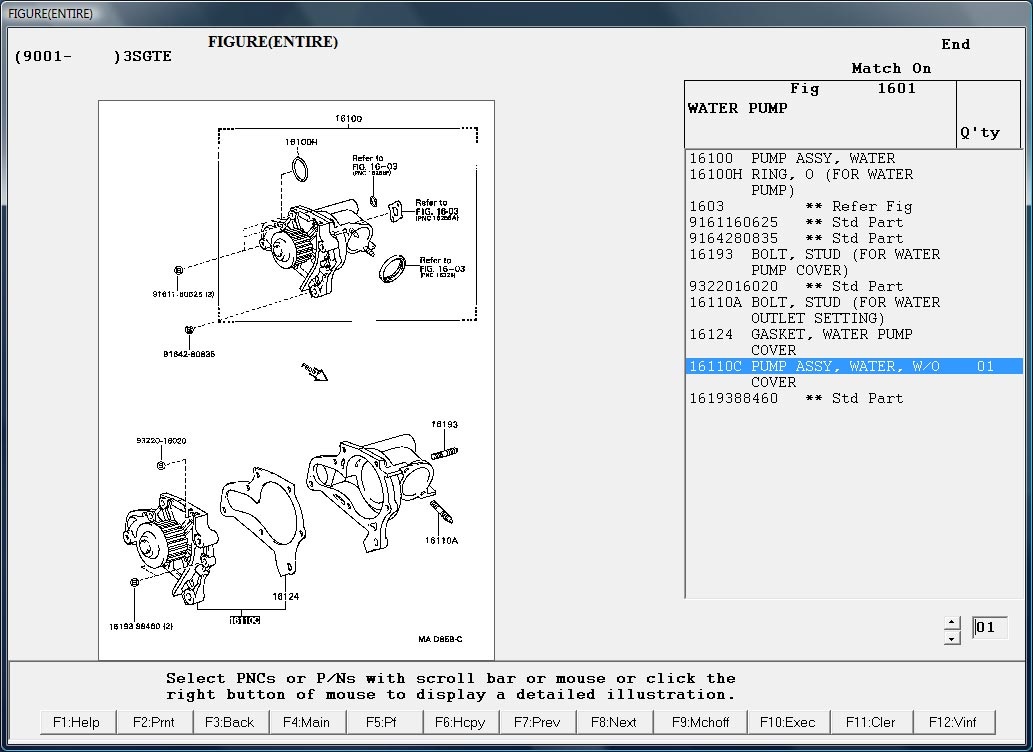This screenshot has width=1033, height=752.
Task: Select row 16100H RING, O
Action: coord(854,182)
